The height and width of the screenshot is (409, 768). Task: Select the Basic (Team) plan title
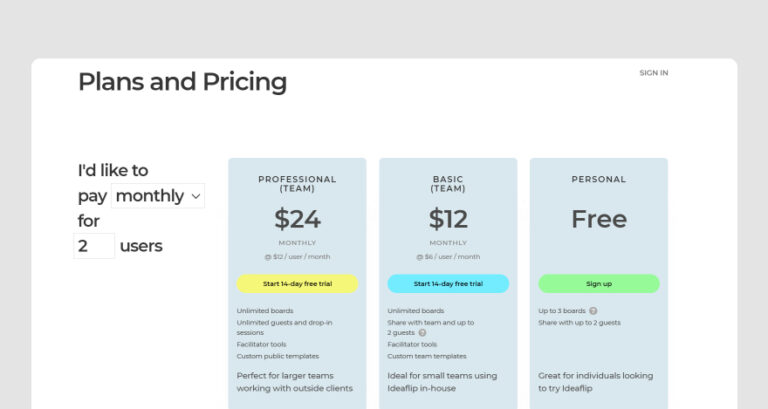448,184
